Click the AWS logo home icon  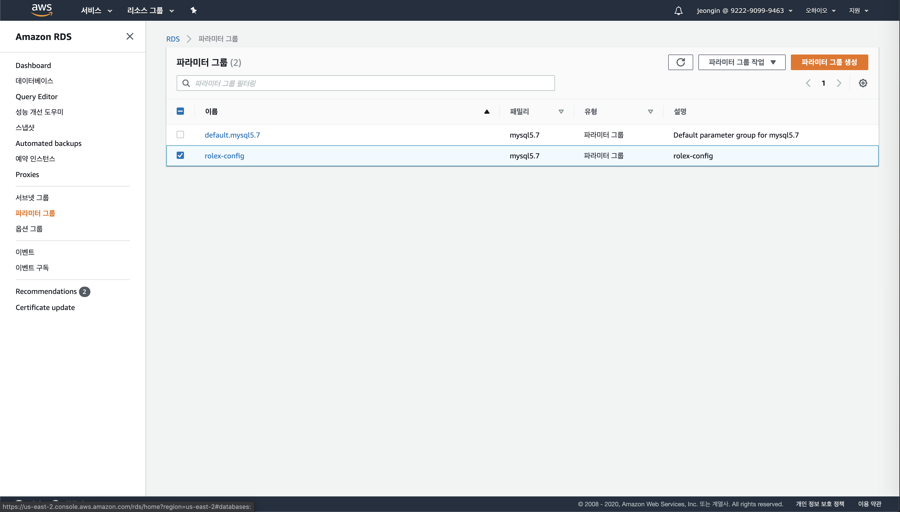click(x=42, y=10)
